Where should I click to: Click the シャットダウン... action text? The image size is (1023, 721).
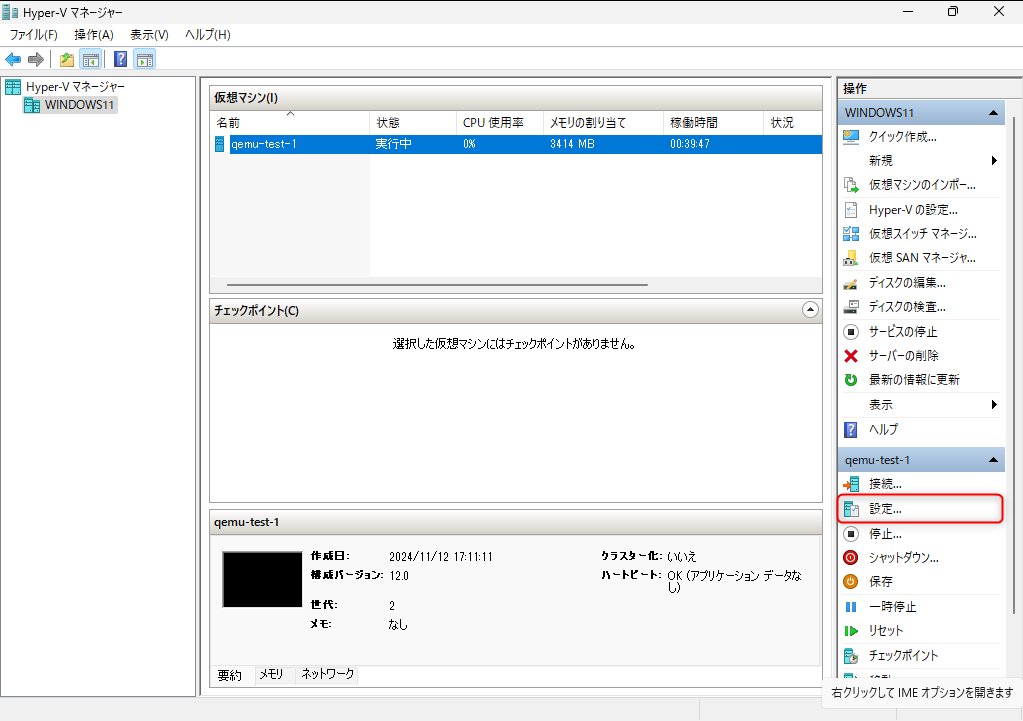[904, 557]
